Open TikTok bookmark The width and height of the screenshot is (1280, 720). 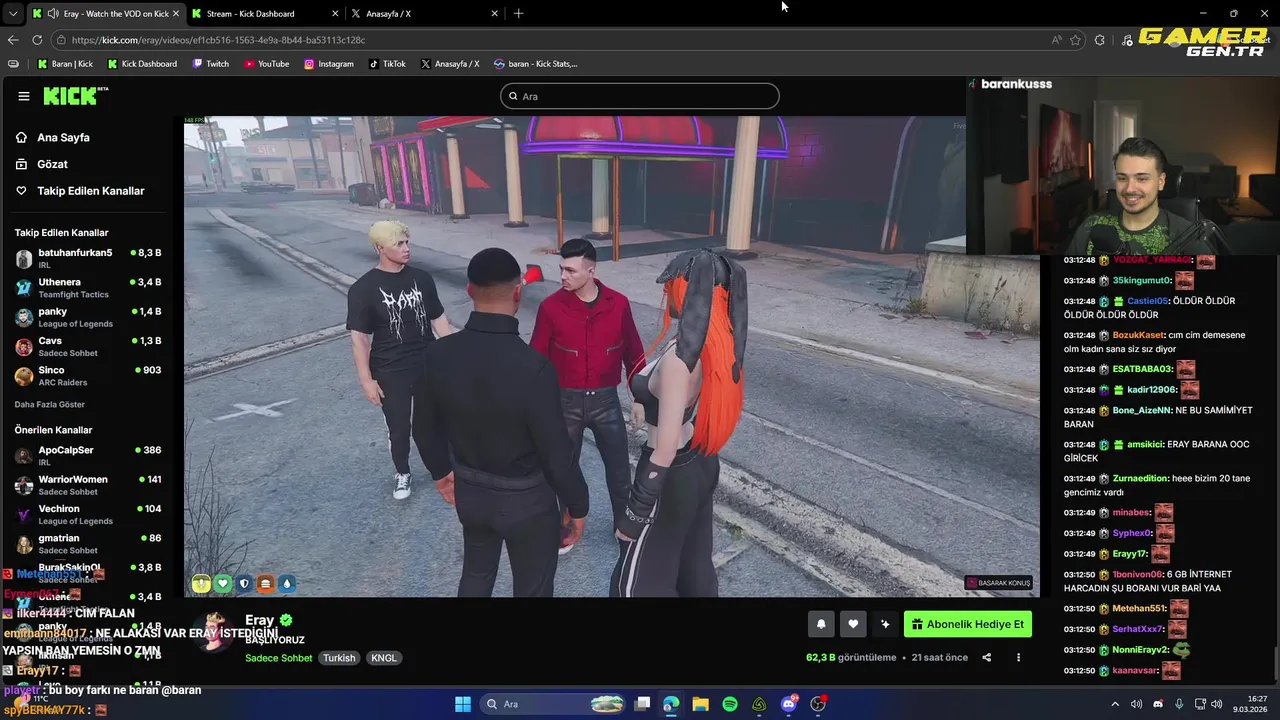point(387,64)
